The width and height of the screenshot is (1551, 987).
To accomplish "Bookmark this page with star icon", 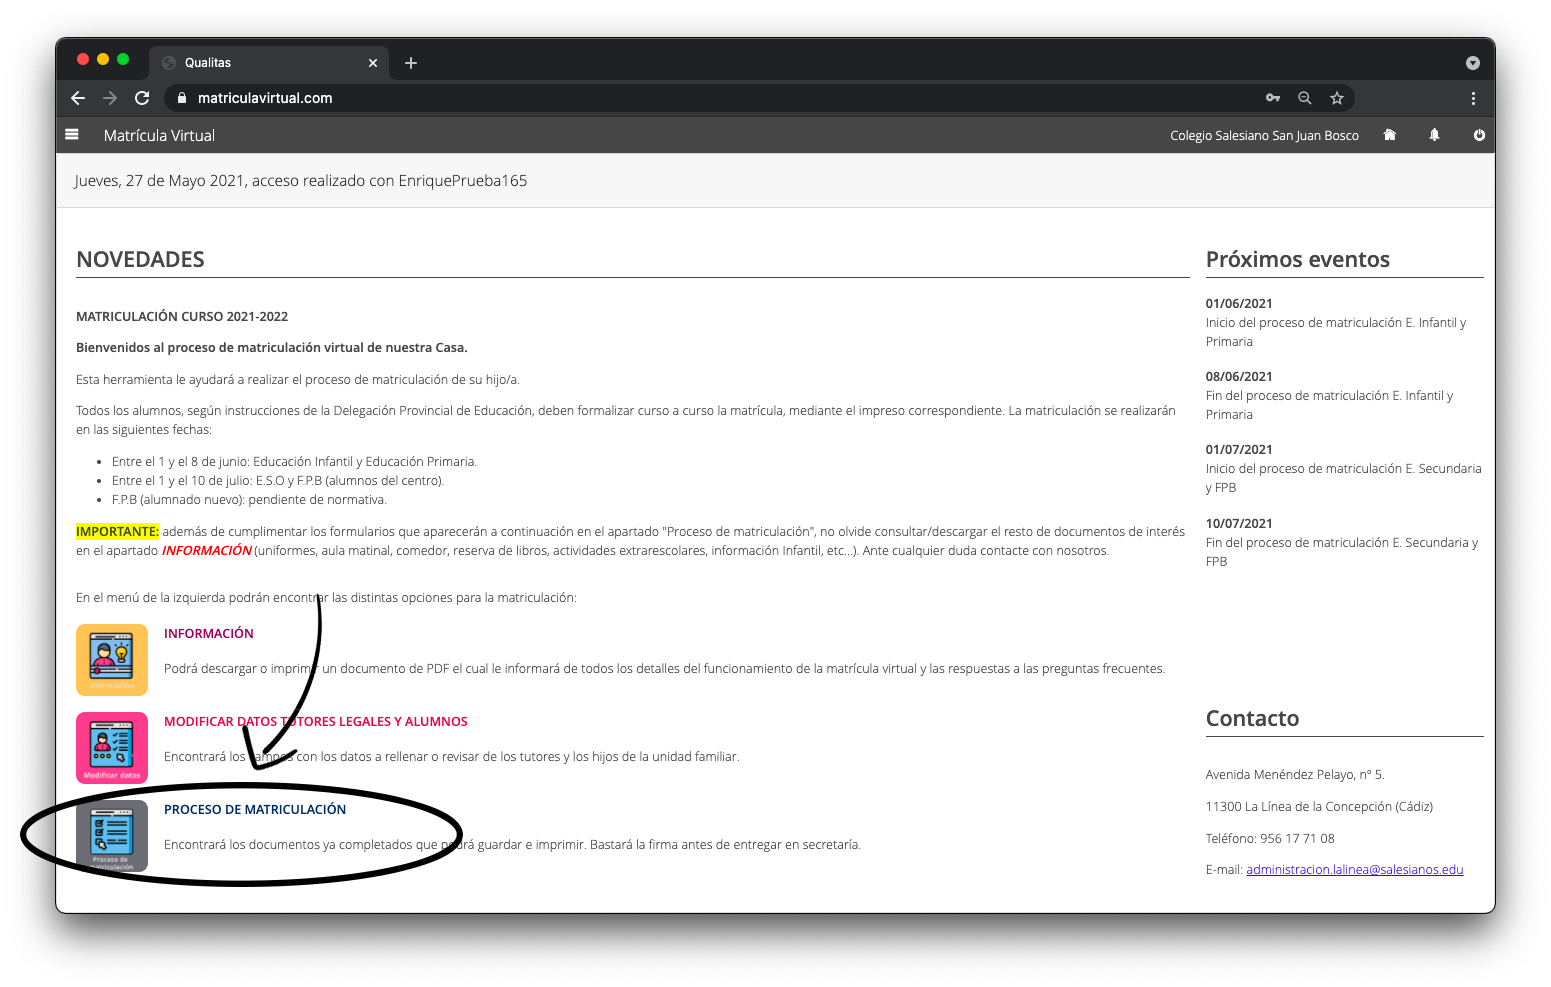I will tap(1337, 98).
